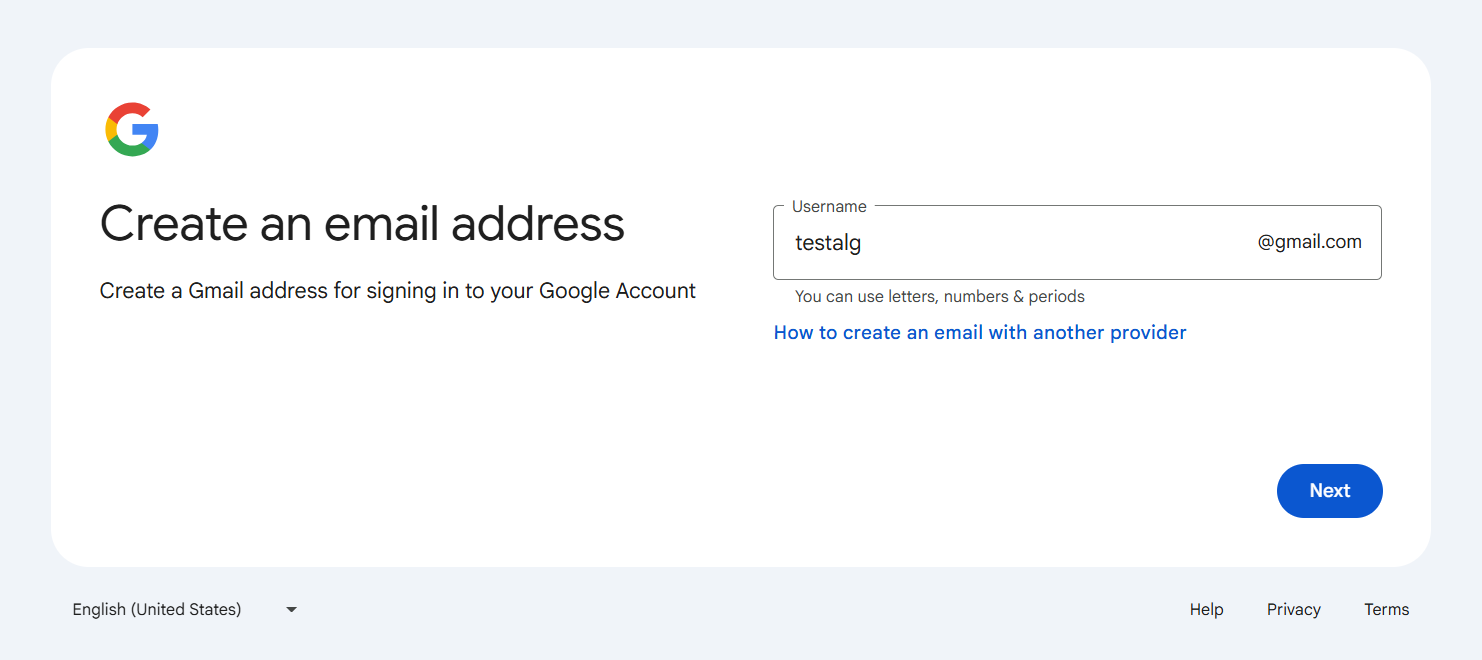Click the language dropdown arrow caret
Screen dimensions: 1482x660
(x=291, y=609)
